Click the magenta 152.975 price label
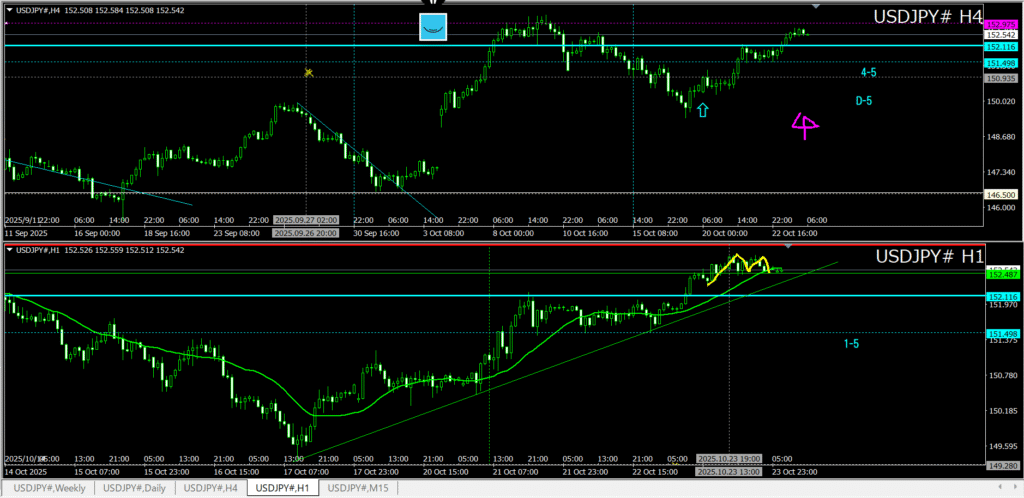1024x498 pixels. tap(1001, 24)
